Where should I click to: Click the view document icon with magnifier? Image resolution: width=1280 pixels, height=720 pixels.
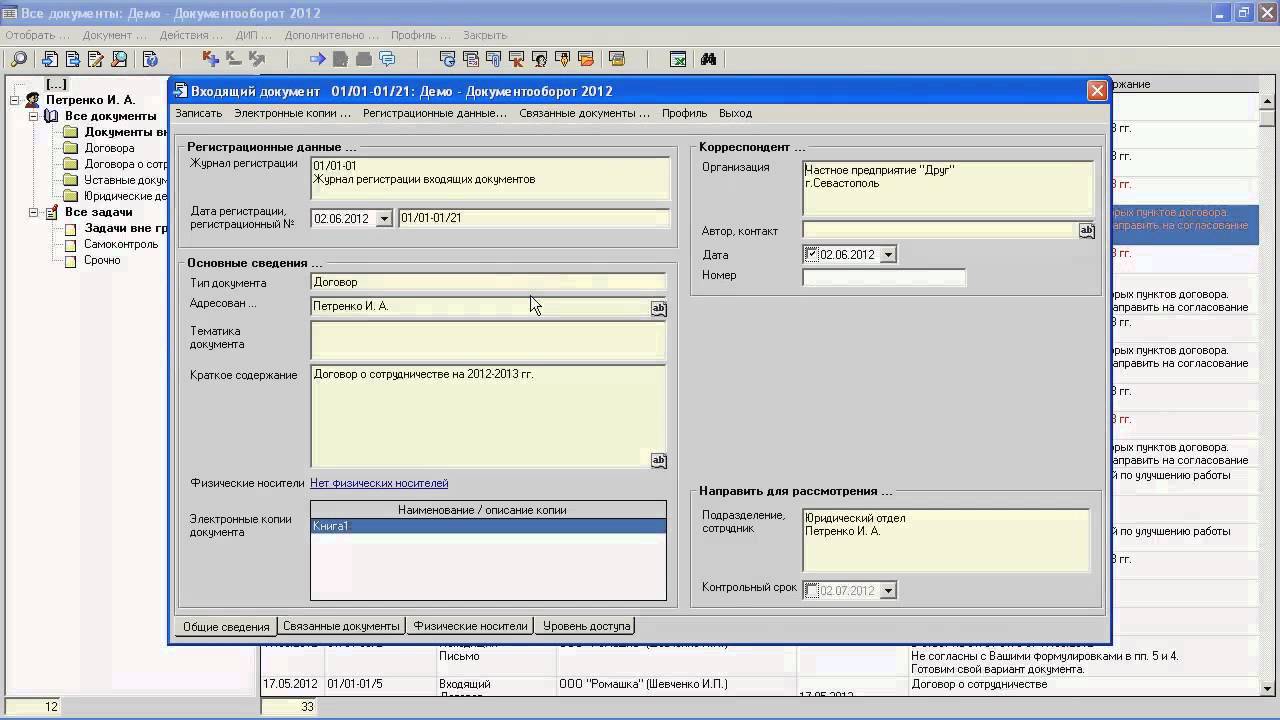[119, 59]
